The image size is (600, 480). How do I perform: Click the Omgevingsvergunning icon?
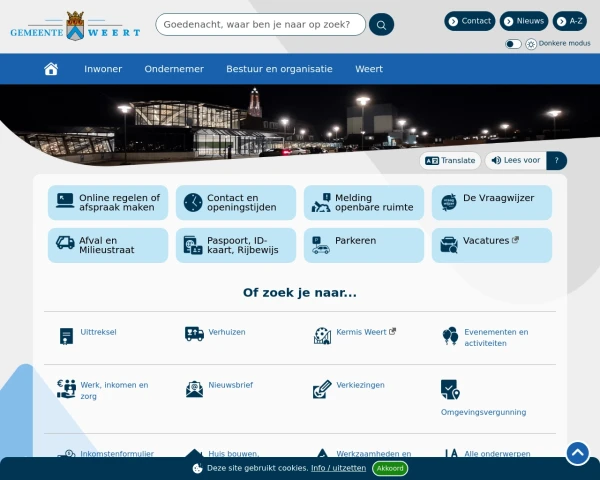pyautogui.click(x=450, y=390)
